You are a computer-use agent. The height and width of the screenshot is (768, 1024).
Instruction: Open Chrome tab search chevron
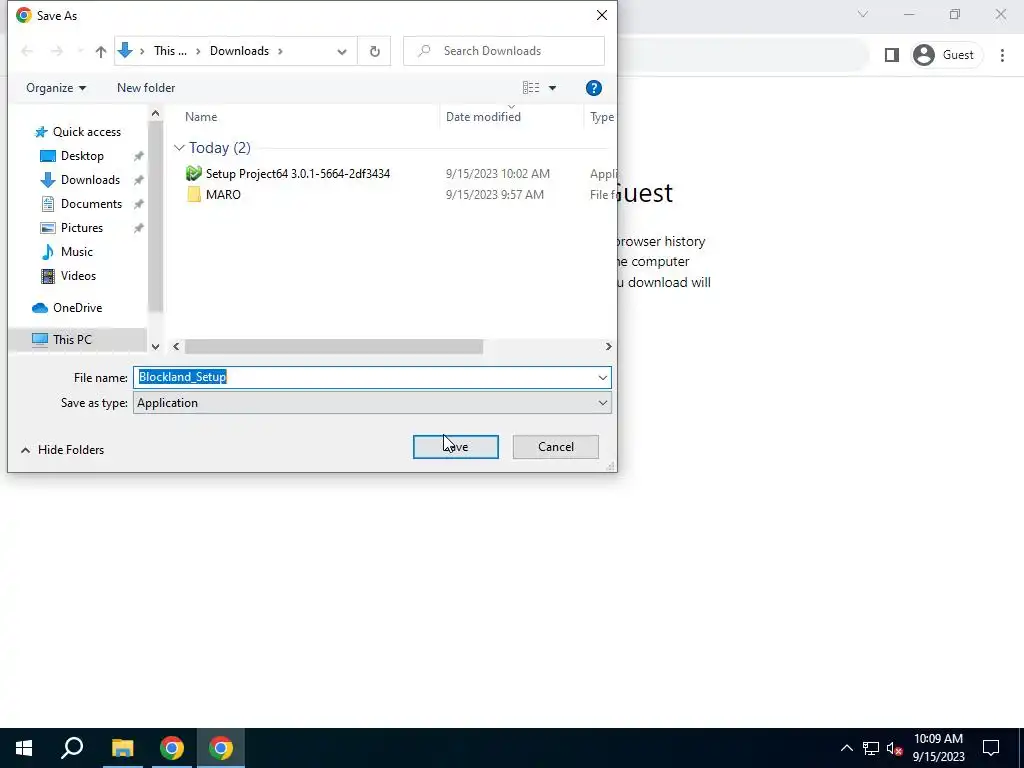(x=863, y=14)
